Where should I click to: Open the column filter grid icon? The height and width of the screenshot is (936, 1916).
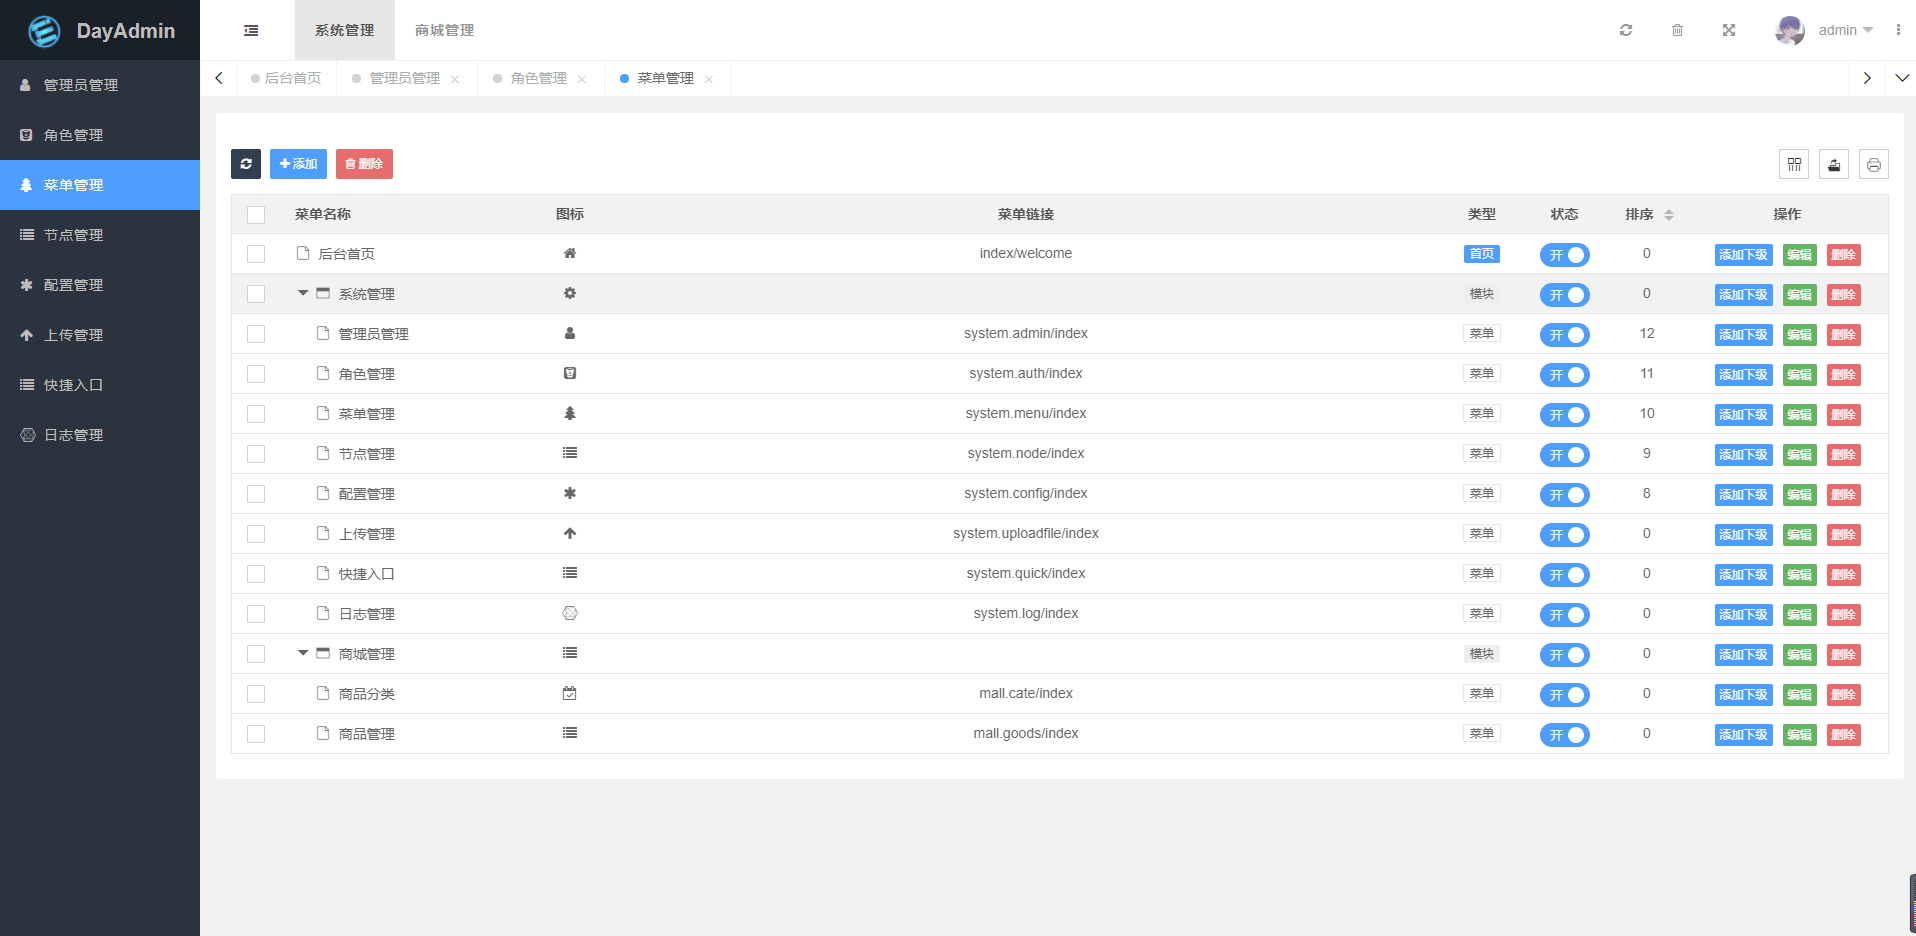(x=1794, y=164)
